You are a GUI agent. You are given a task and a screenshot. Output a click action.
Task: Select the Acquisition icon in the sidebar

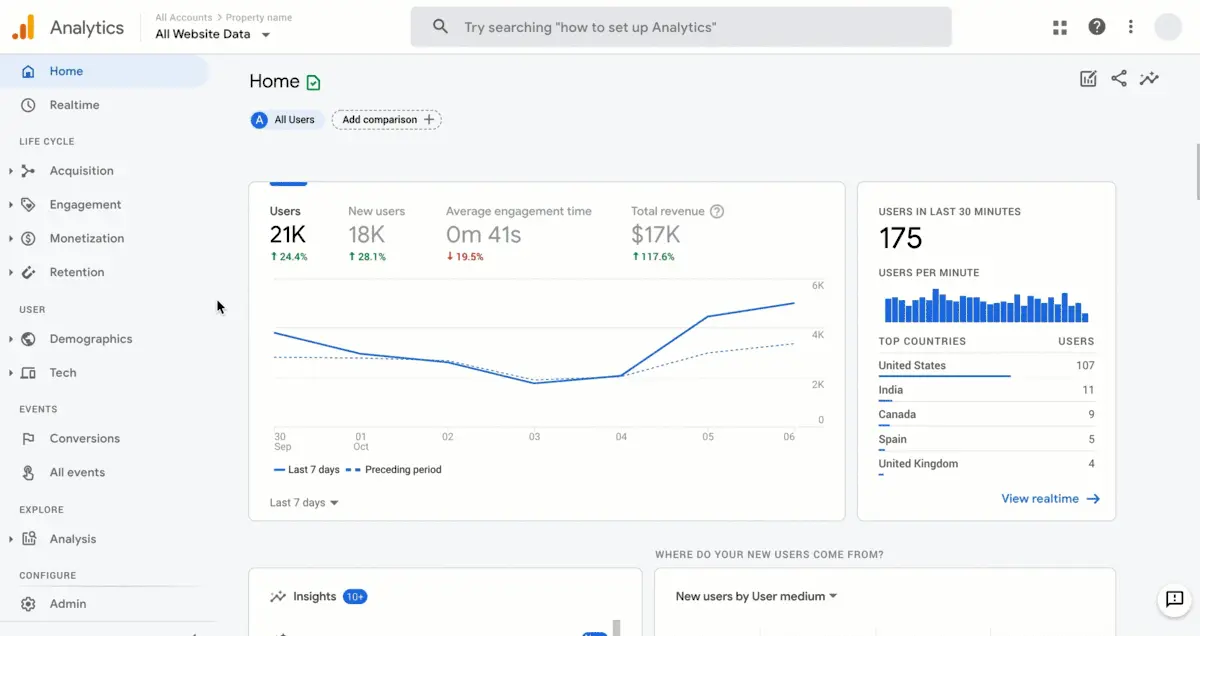pos(27,170)
